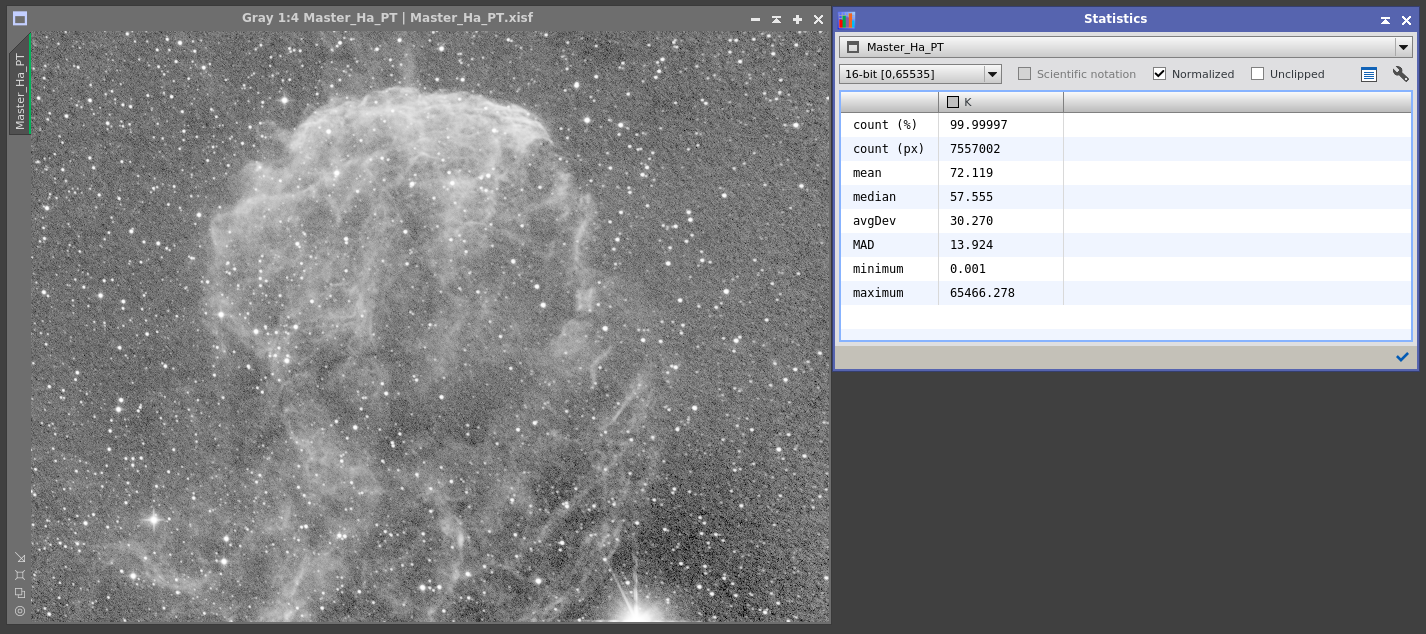Select the 'maximum' row label
Screen dimensions: 1426x634
878,293
